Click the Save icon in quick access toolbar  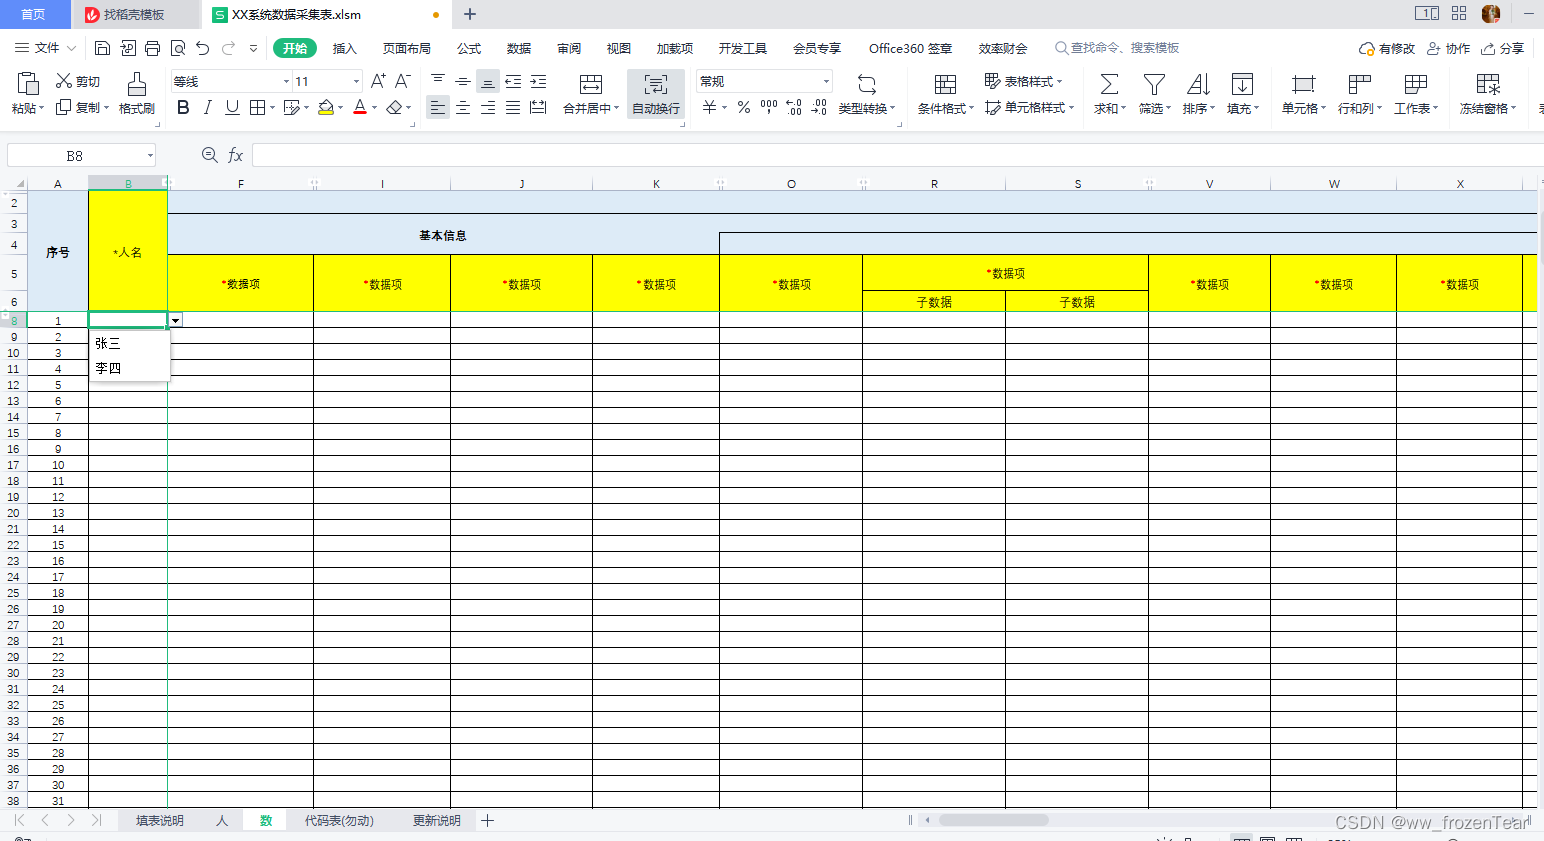pyautogui.click(x=102, y=48)
